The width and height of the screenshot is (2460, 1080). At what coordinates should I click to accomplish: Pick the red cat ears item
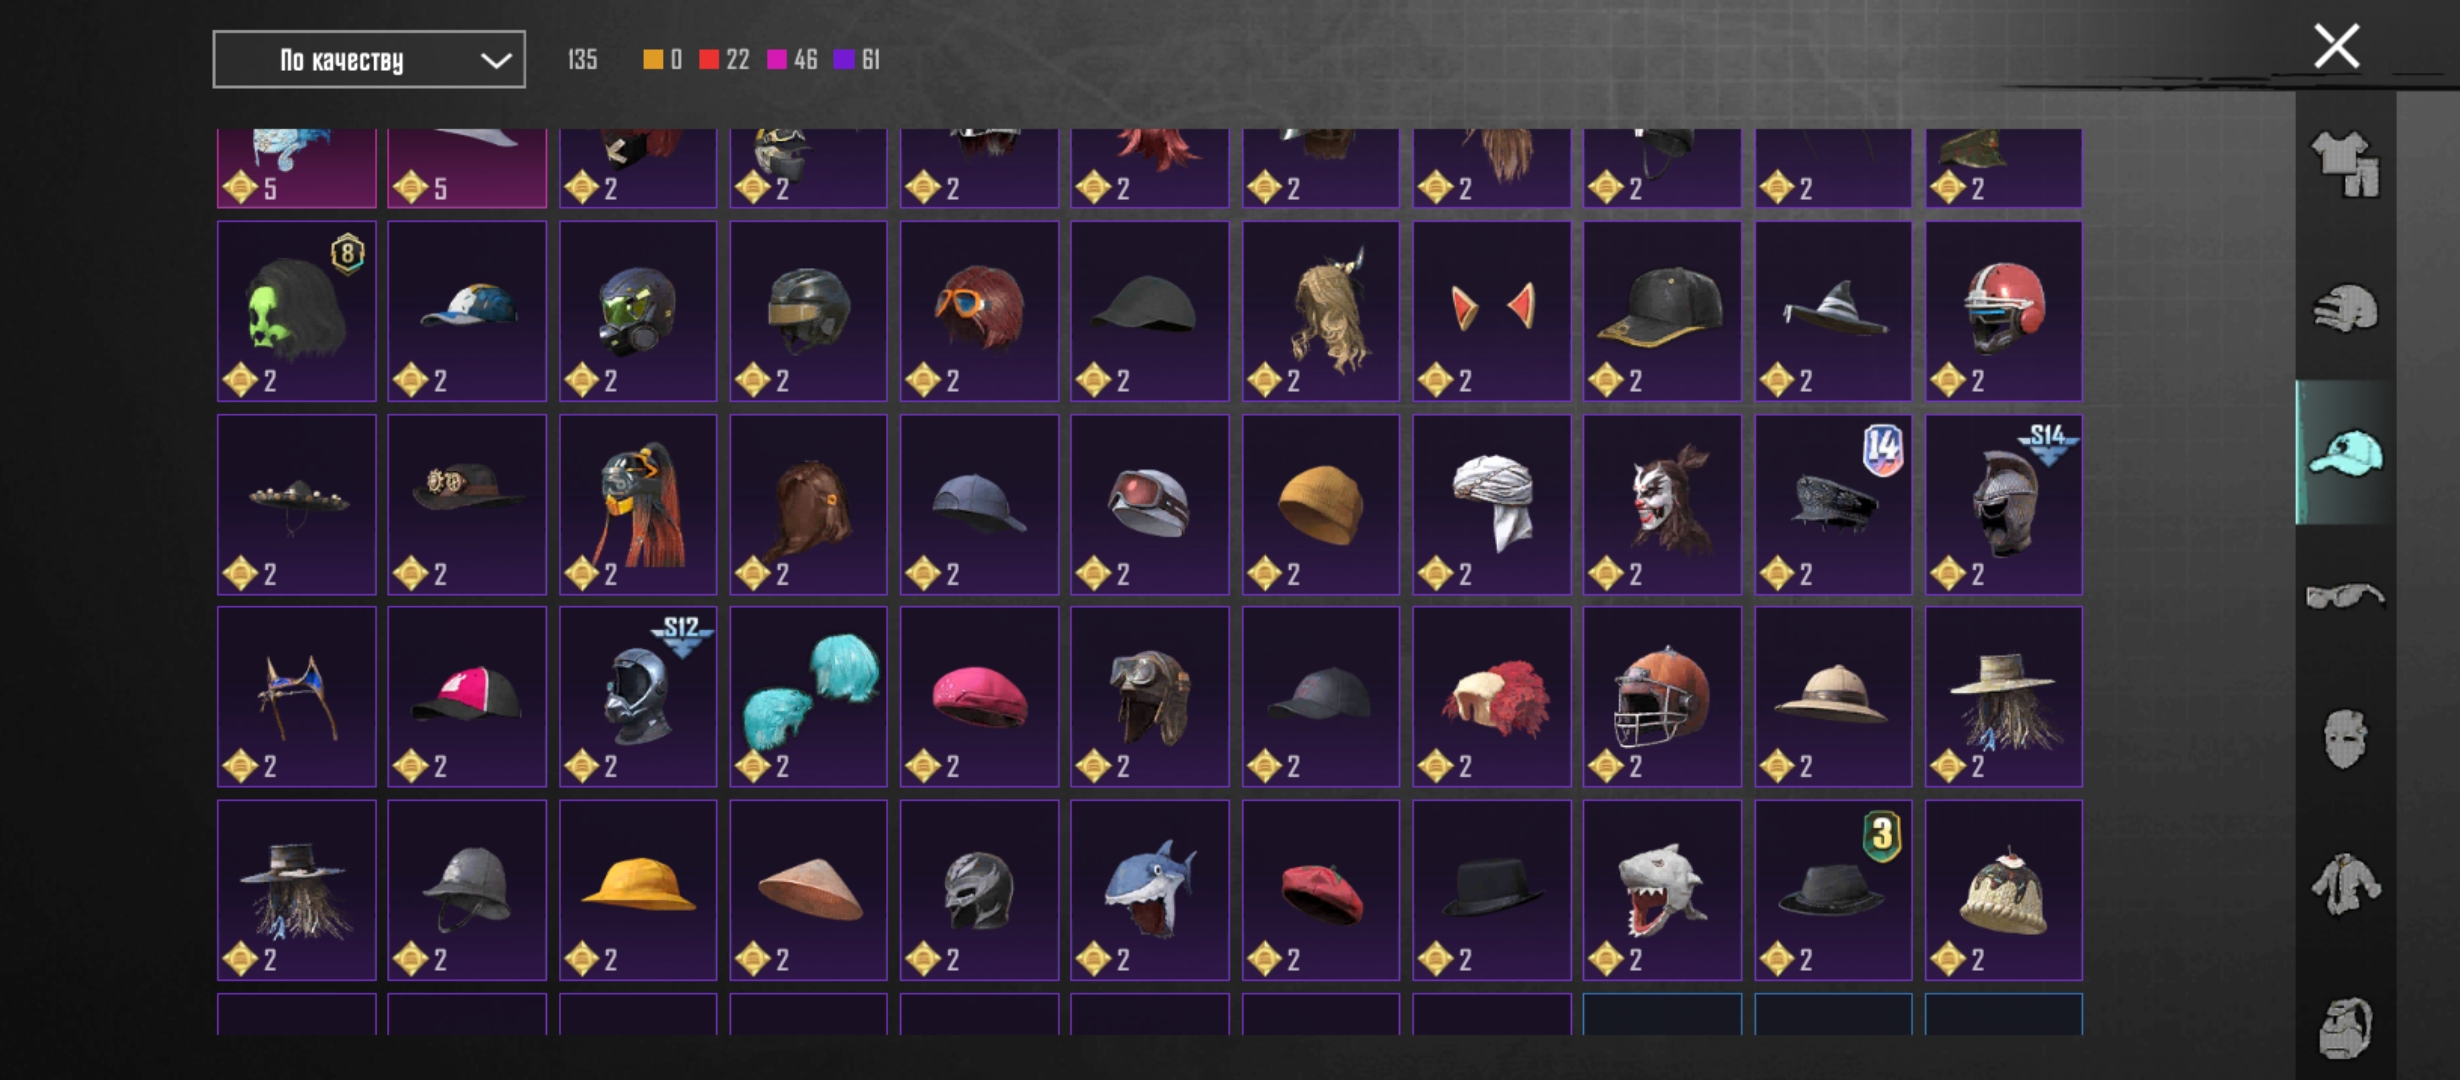(1492, 311)
